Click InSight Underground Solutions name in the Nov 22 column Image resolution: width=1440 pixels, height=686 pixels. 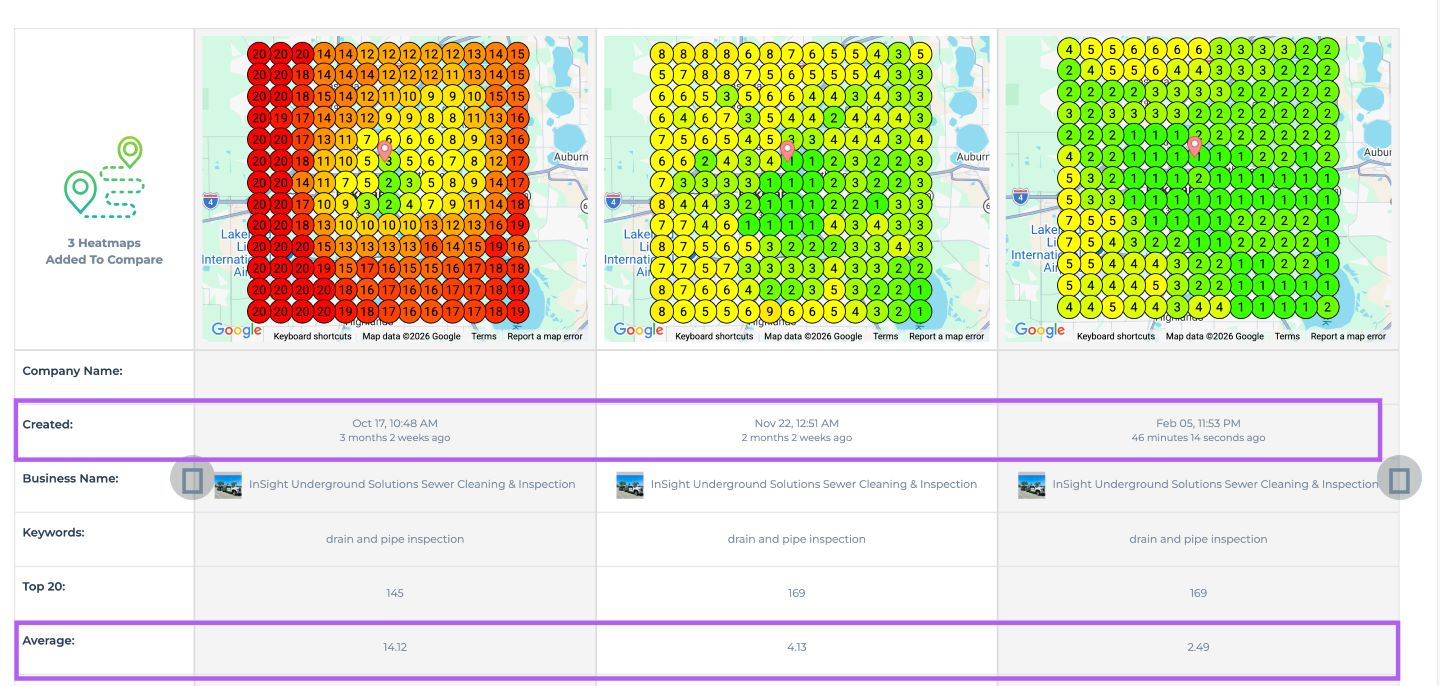pyautogui.click(x=814, y=484)
